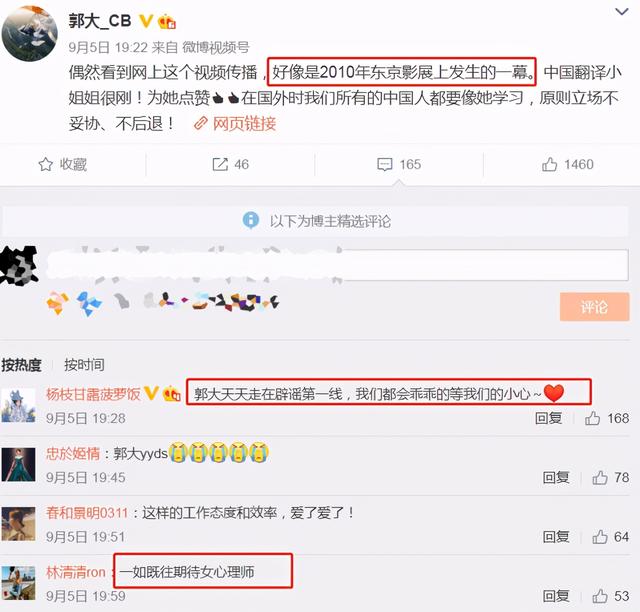The height and width of the screenshot is (612, 640).
Task: Open the post options chevron menu
Action: click(x=621, y=12)
